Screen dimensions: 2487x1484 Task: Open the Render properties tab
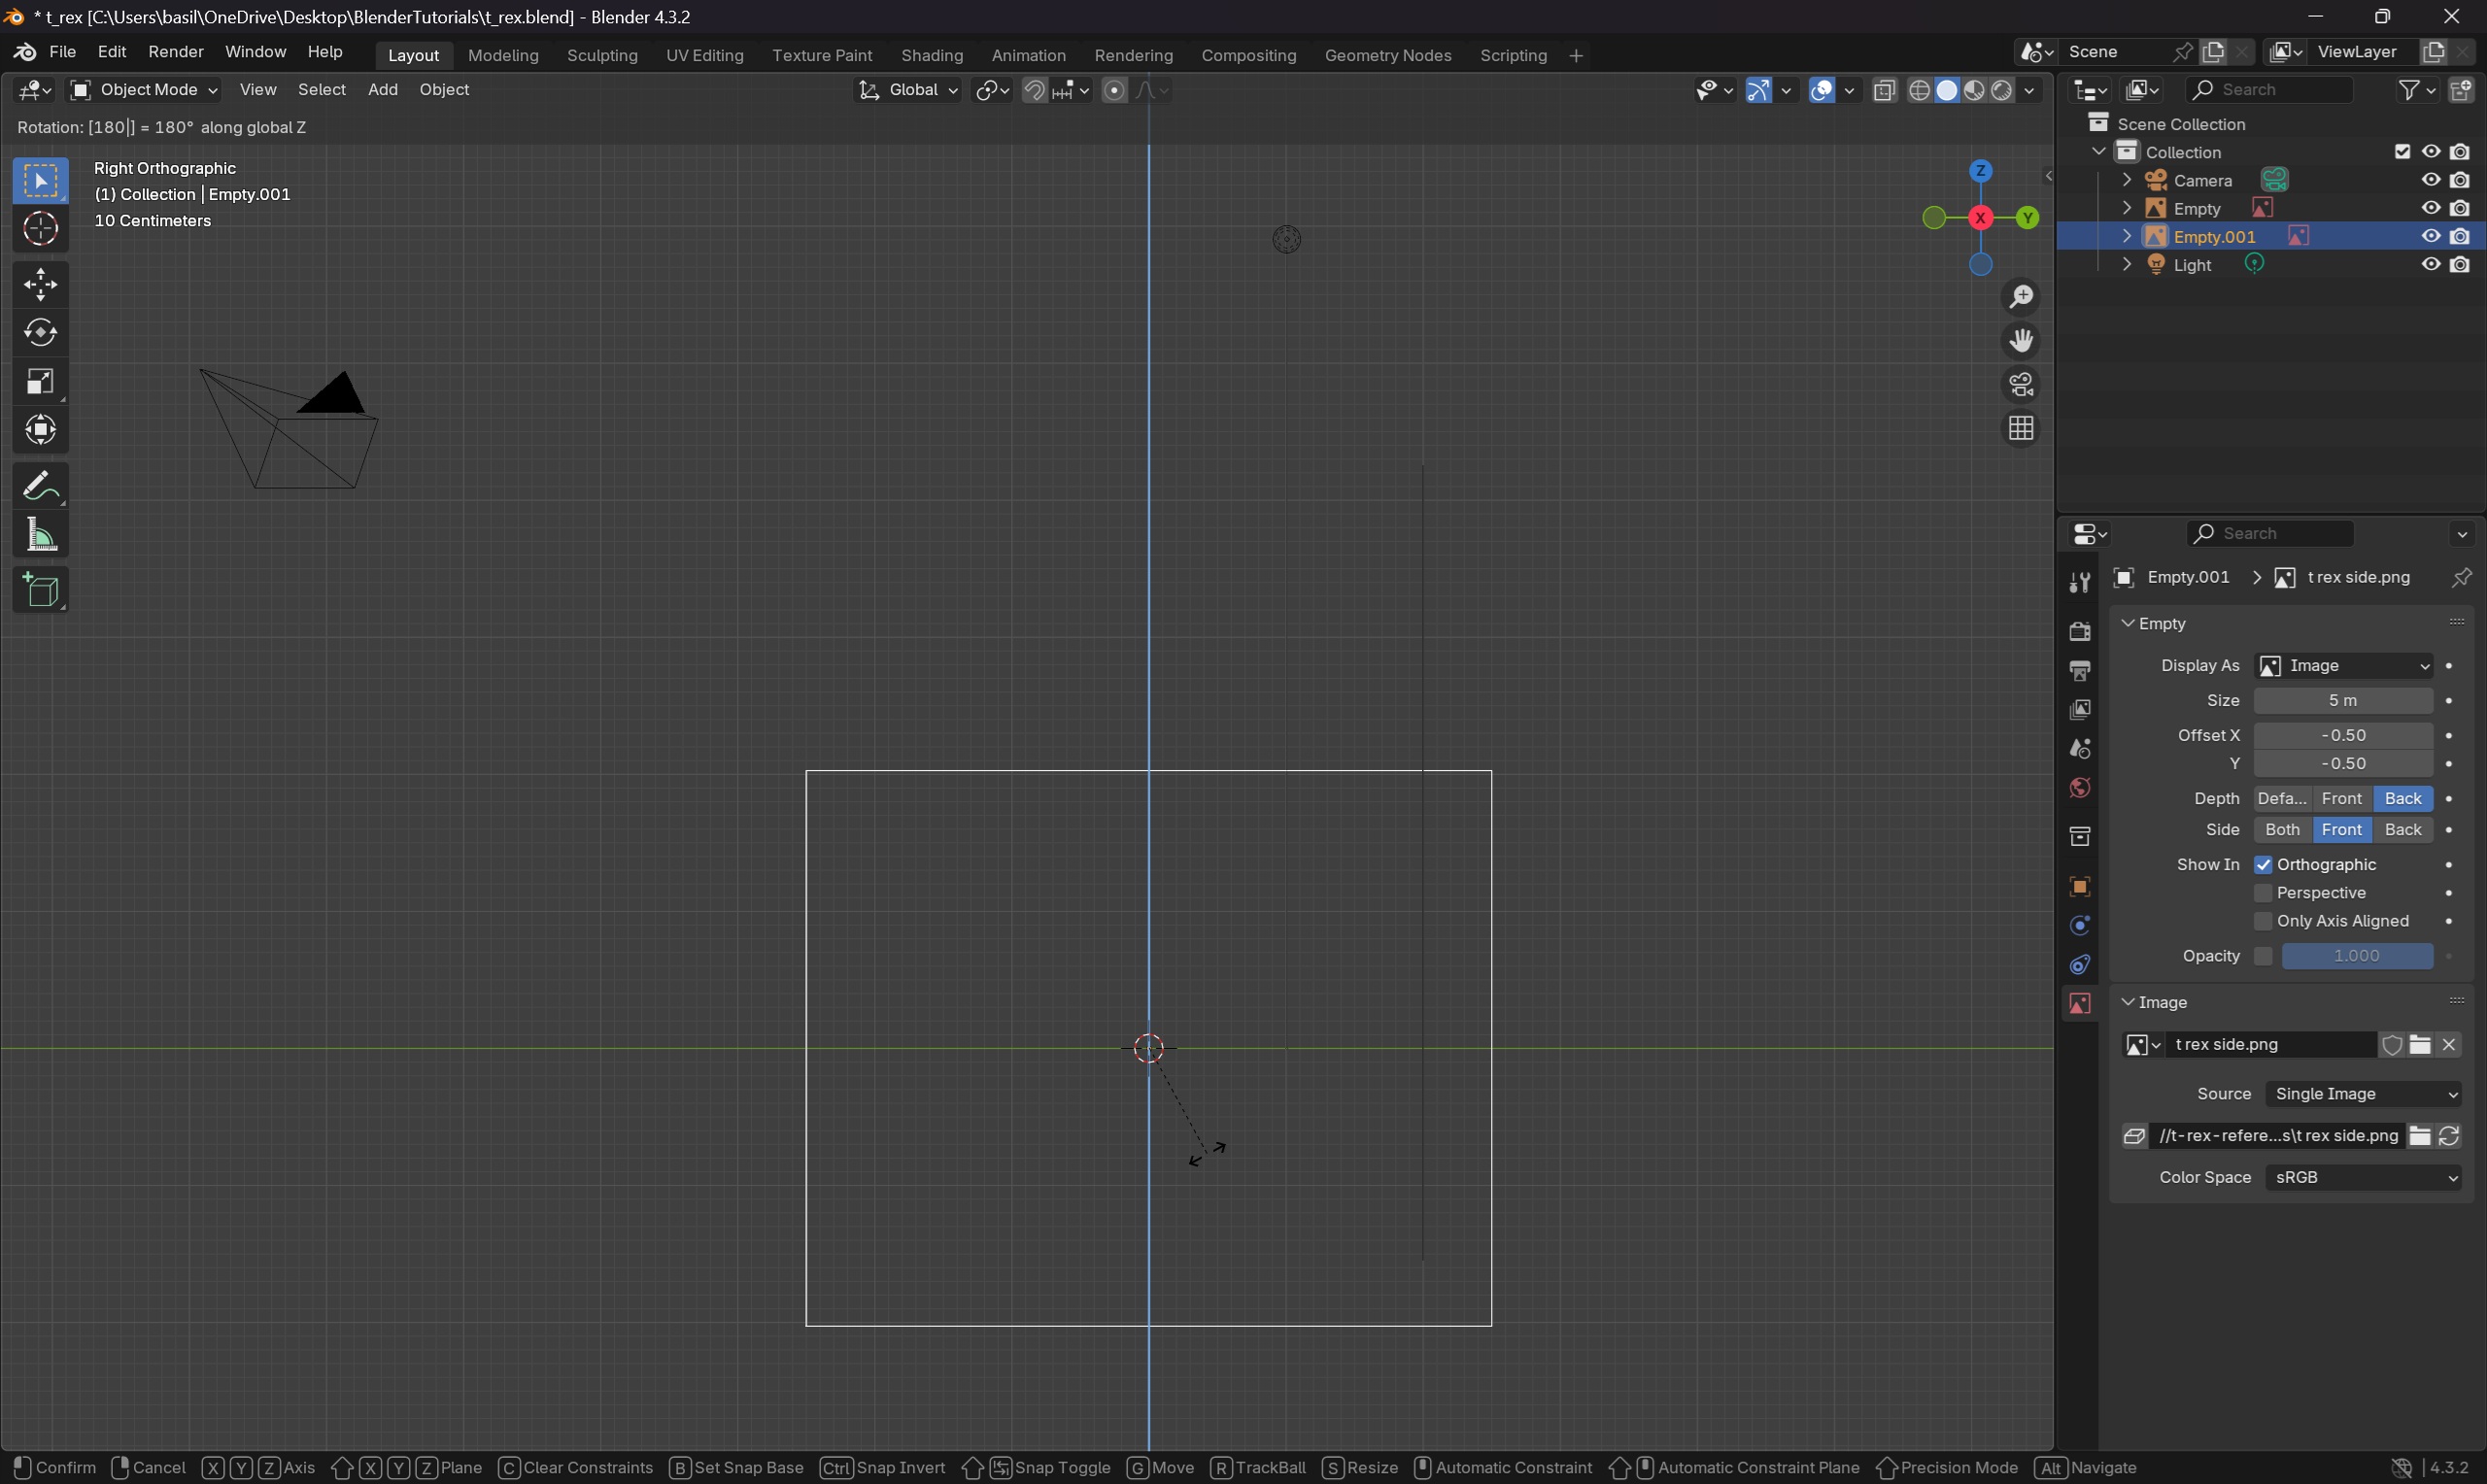tap(2079, 630)
